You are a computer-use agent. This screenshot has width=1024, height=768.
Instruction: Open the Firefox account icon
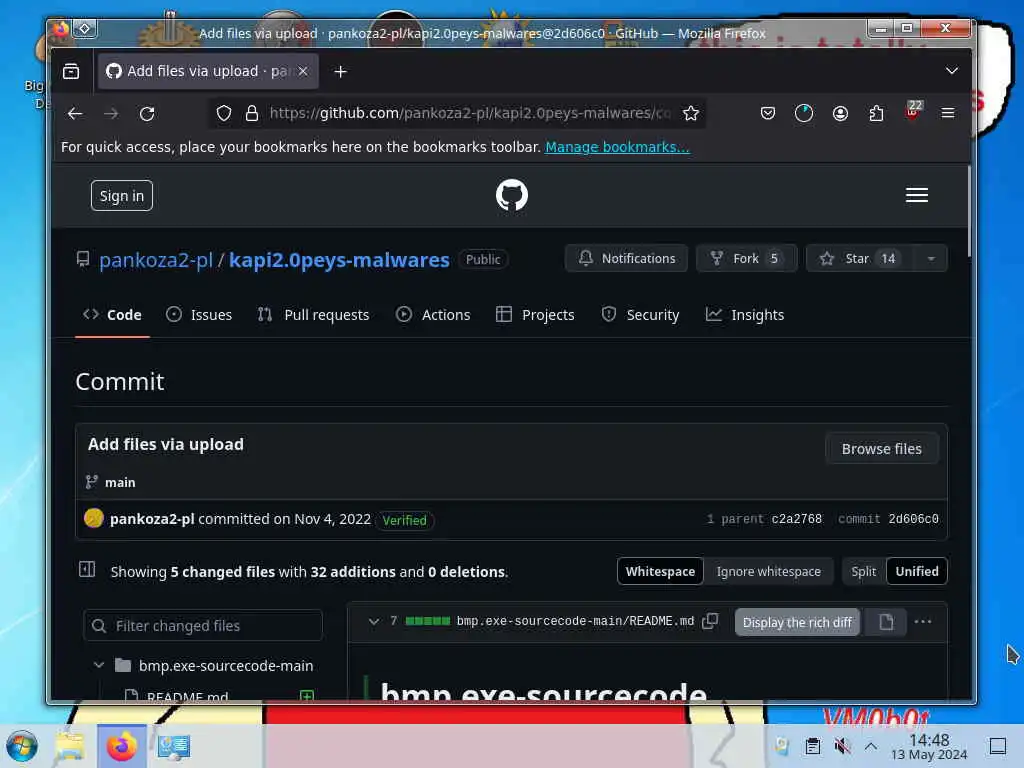pos(840,113)
